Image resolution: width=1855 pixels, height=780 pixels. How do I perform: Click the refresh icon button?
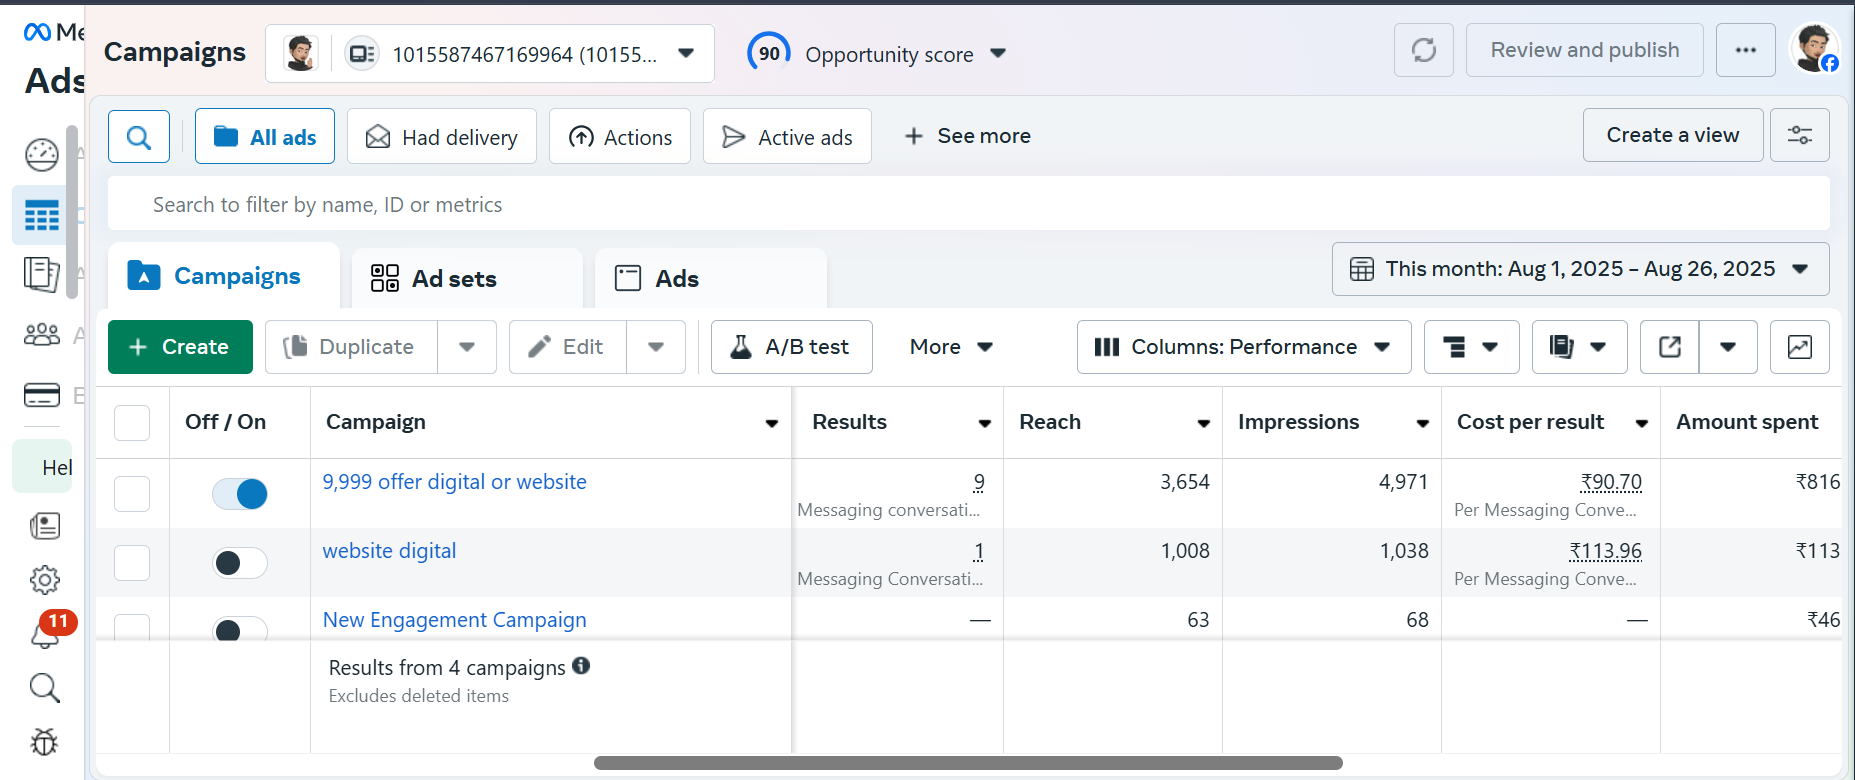click(x=1423, y=50)
